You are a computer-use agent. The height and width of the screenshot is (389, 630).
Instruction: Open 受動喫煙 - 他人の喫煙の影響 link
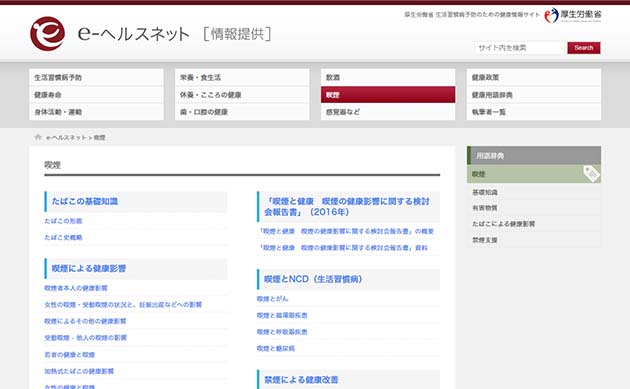pos(85,338)
